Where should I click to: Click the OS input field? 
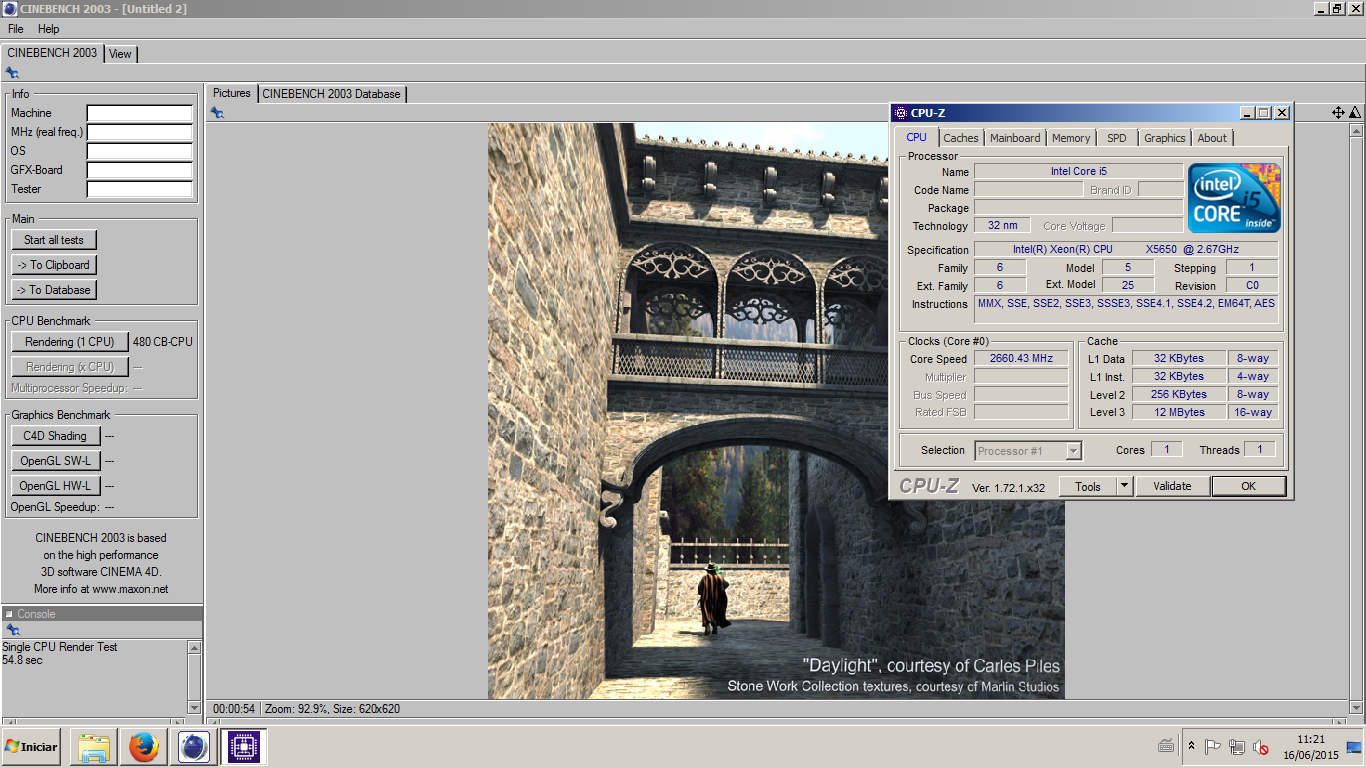point(140,151)
